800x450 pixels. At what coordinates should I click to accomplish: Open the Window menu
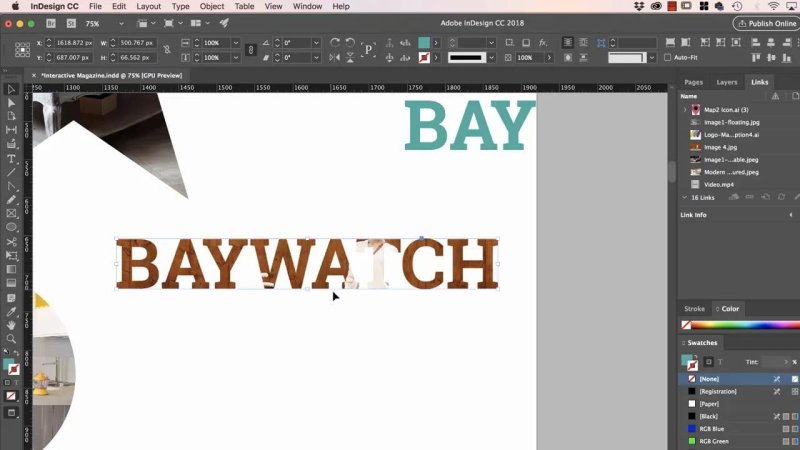pyautogui.click(x=307, y=7)
